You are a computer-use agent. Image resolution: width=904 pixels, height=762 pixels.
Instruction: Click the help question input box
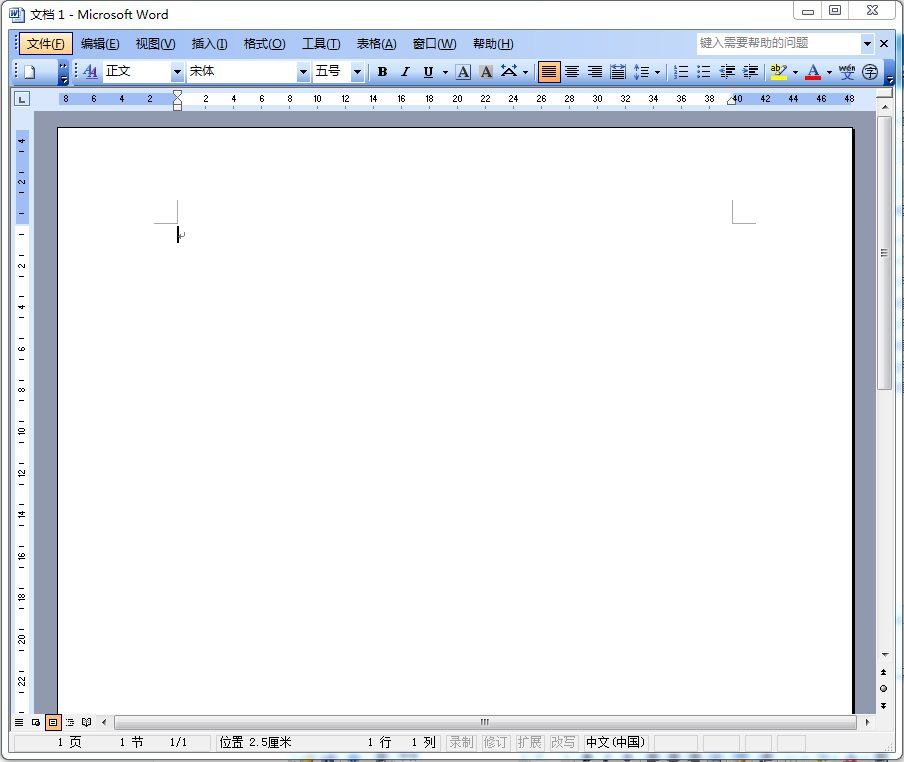[779, 43]
